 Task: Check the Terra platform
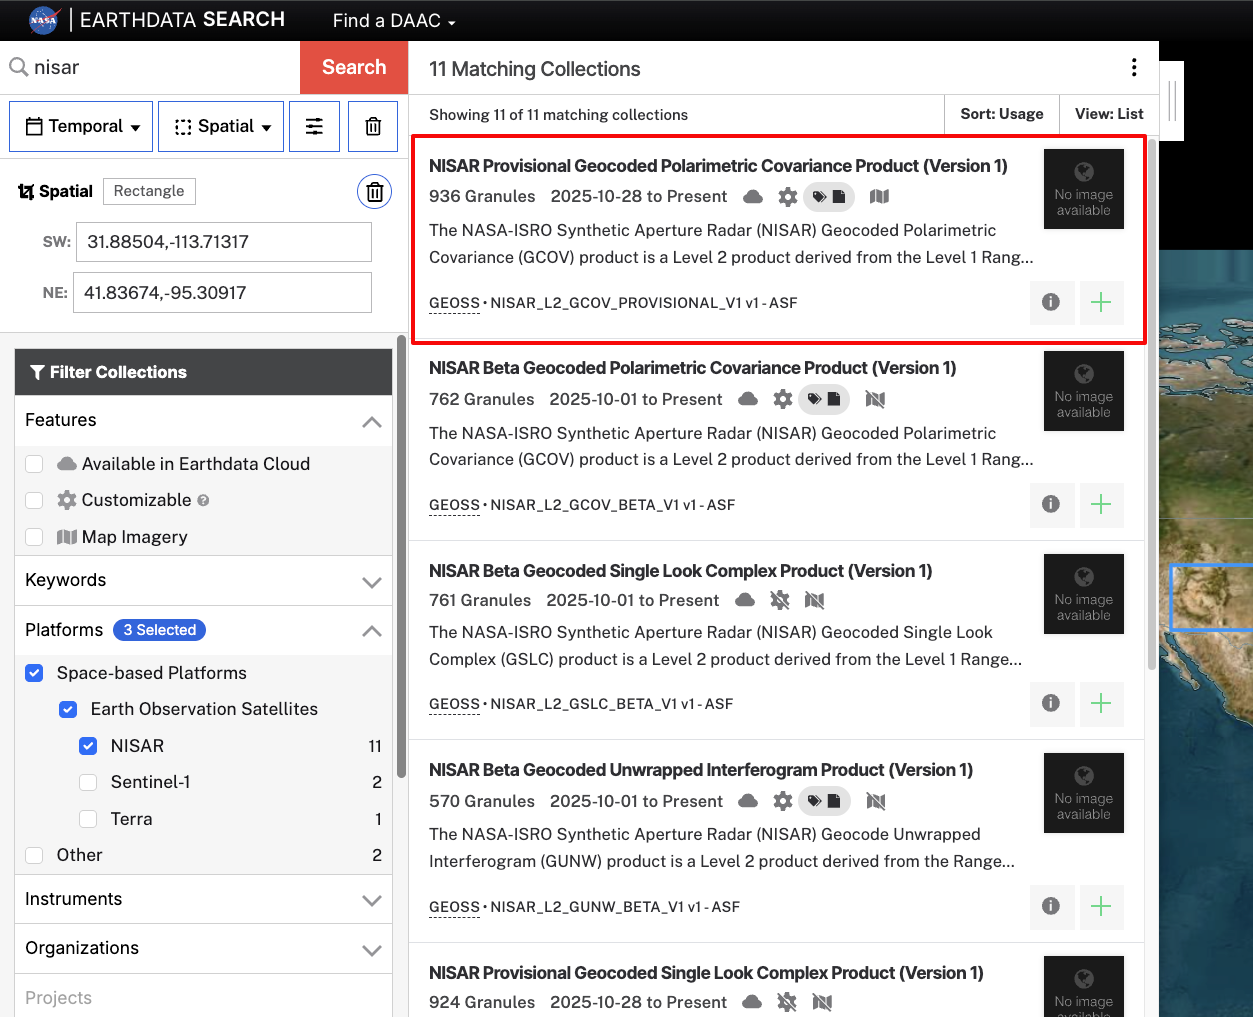click(x=88, y=819)
